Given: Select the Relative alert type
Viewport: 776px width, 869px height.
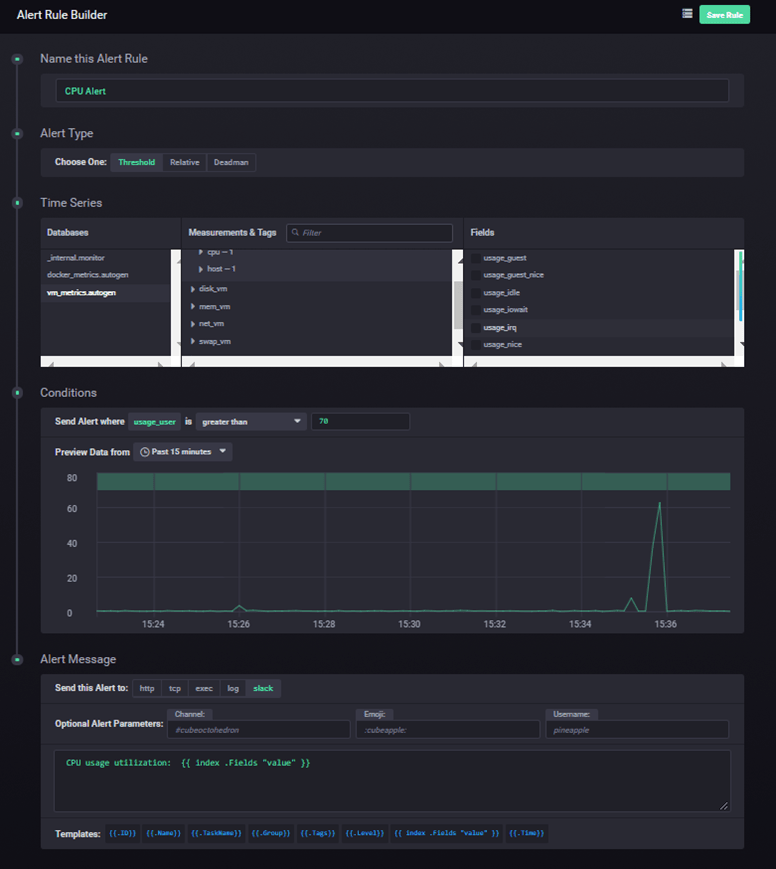Looking at the screenshot, I should click(184, 162).
